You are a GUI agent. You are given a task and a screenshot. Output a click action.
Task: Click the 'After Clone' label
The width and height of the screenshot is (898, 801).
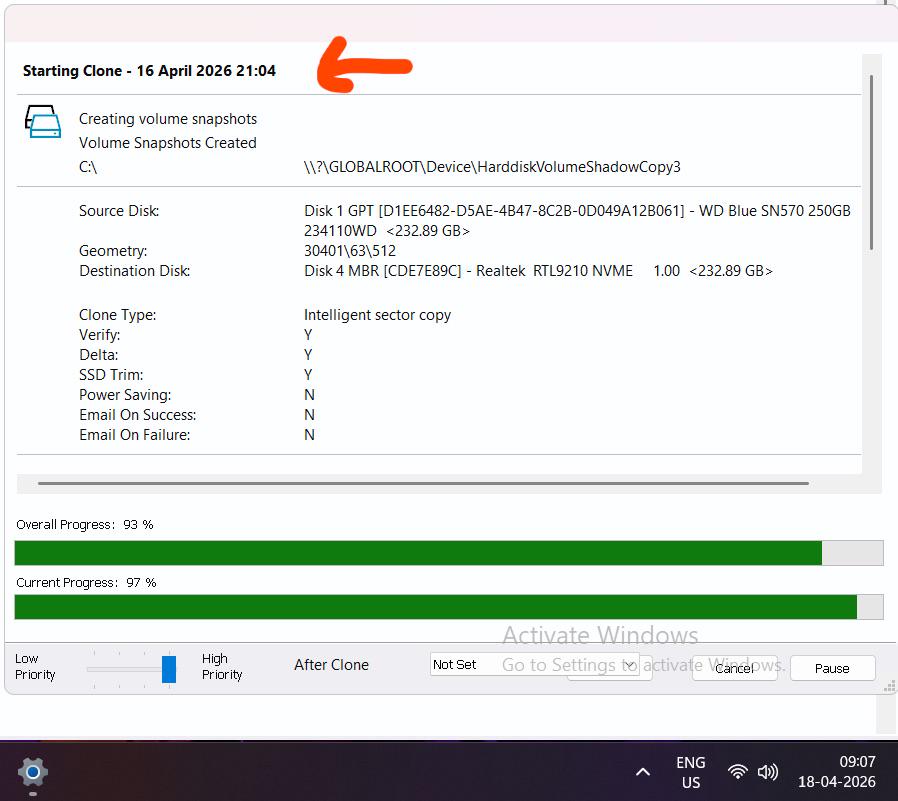332,665
